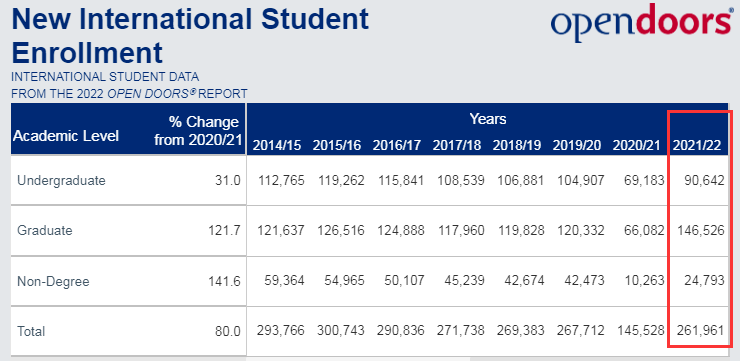This screenshot has height=361, width=741.
Task: Click the 261,961 total value
Action: [701, 330]
